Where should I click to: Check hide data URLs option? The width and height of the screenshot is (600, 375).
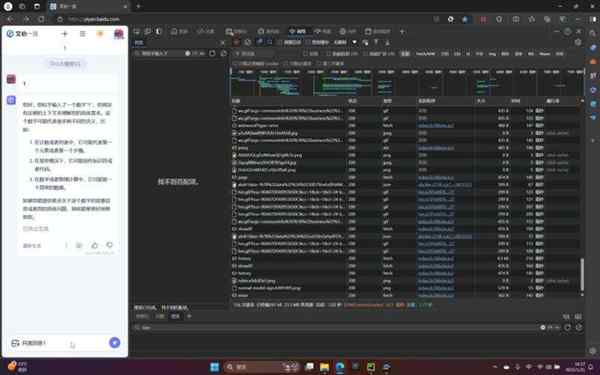pos(328,54)
